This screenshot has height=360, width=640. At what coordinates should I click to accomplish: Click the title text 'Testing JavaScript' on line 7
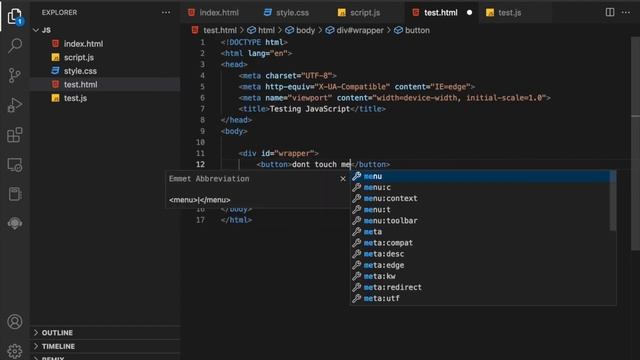(x=310, y=109)
